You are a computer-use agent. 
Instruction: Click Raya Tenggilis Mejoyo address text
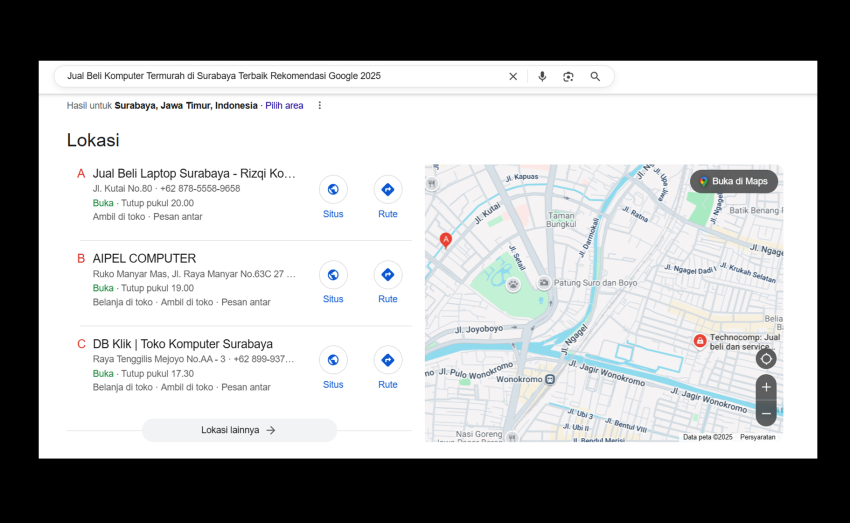point(159,359)
